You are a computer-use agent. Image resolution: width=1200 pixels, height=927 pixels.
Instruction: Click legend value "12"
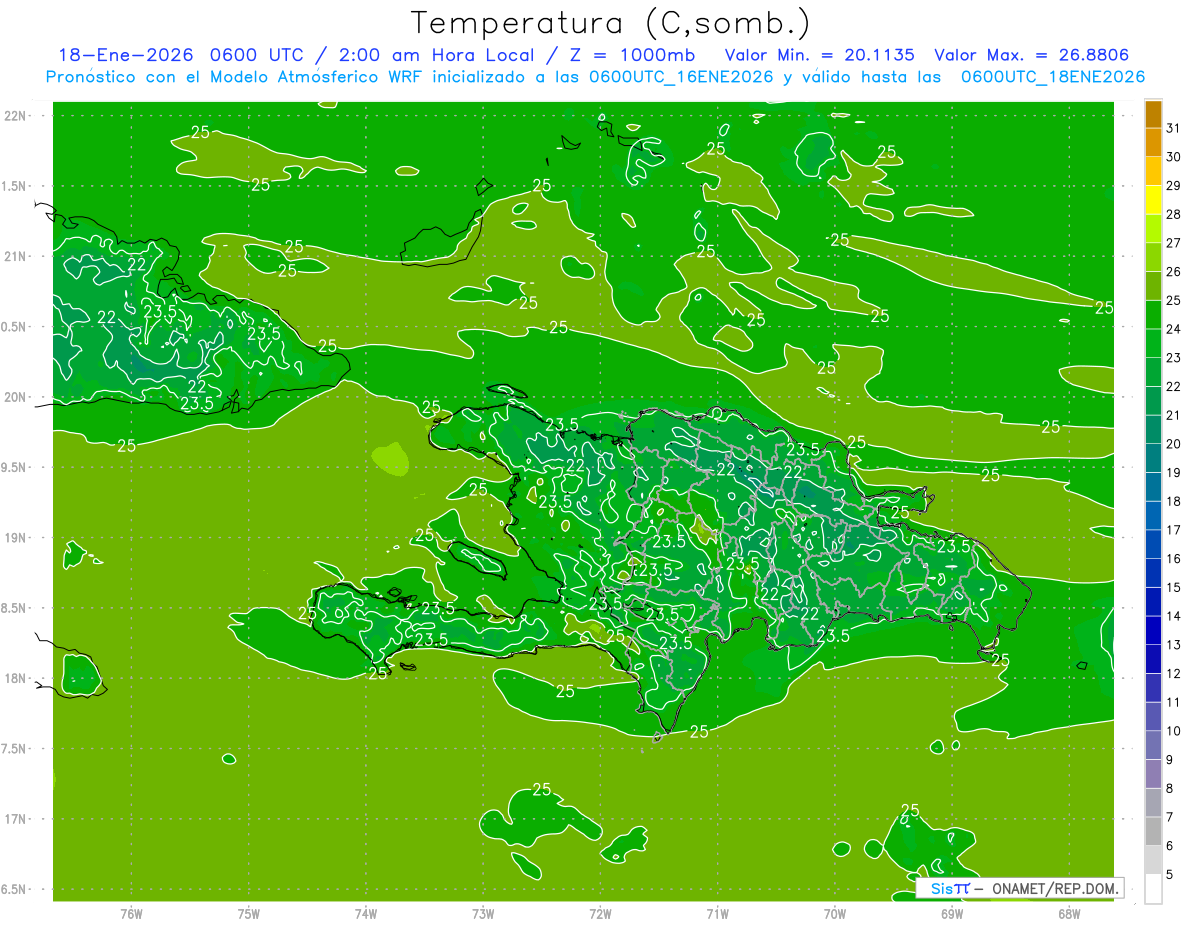coord(1174,674)
